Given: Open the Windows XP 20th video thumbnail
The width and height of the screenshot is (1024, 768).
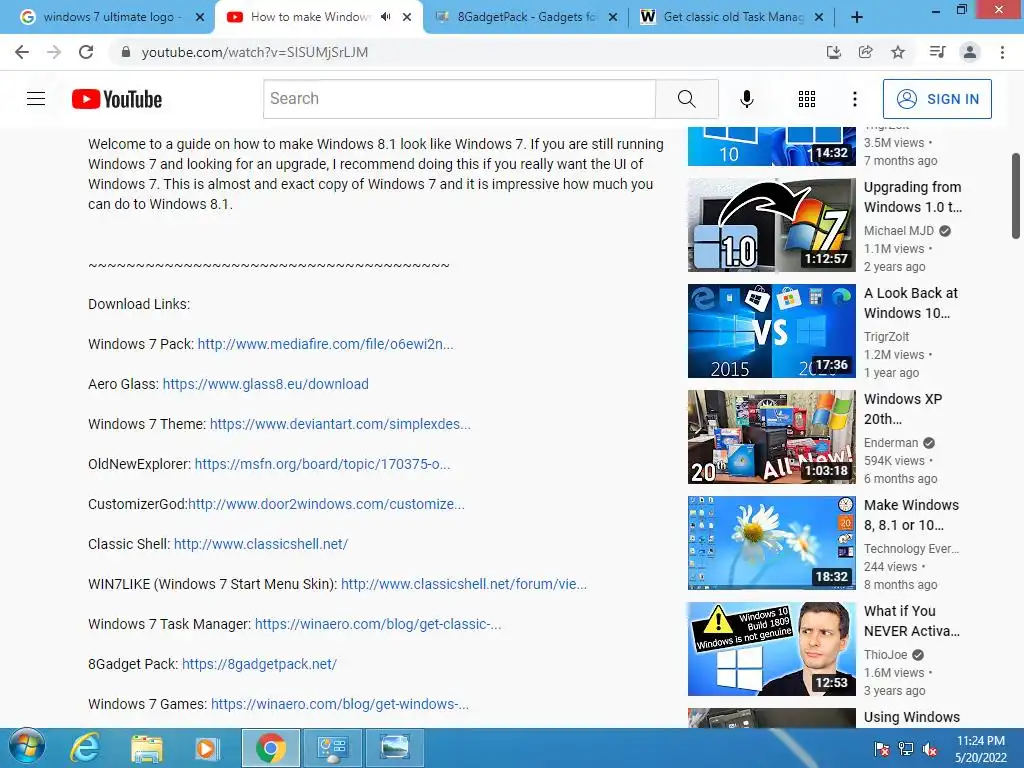Looking at the screenshot, I should [771, 437].
